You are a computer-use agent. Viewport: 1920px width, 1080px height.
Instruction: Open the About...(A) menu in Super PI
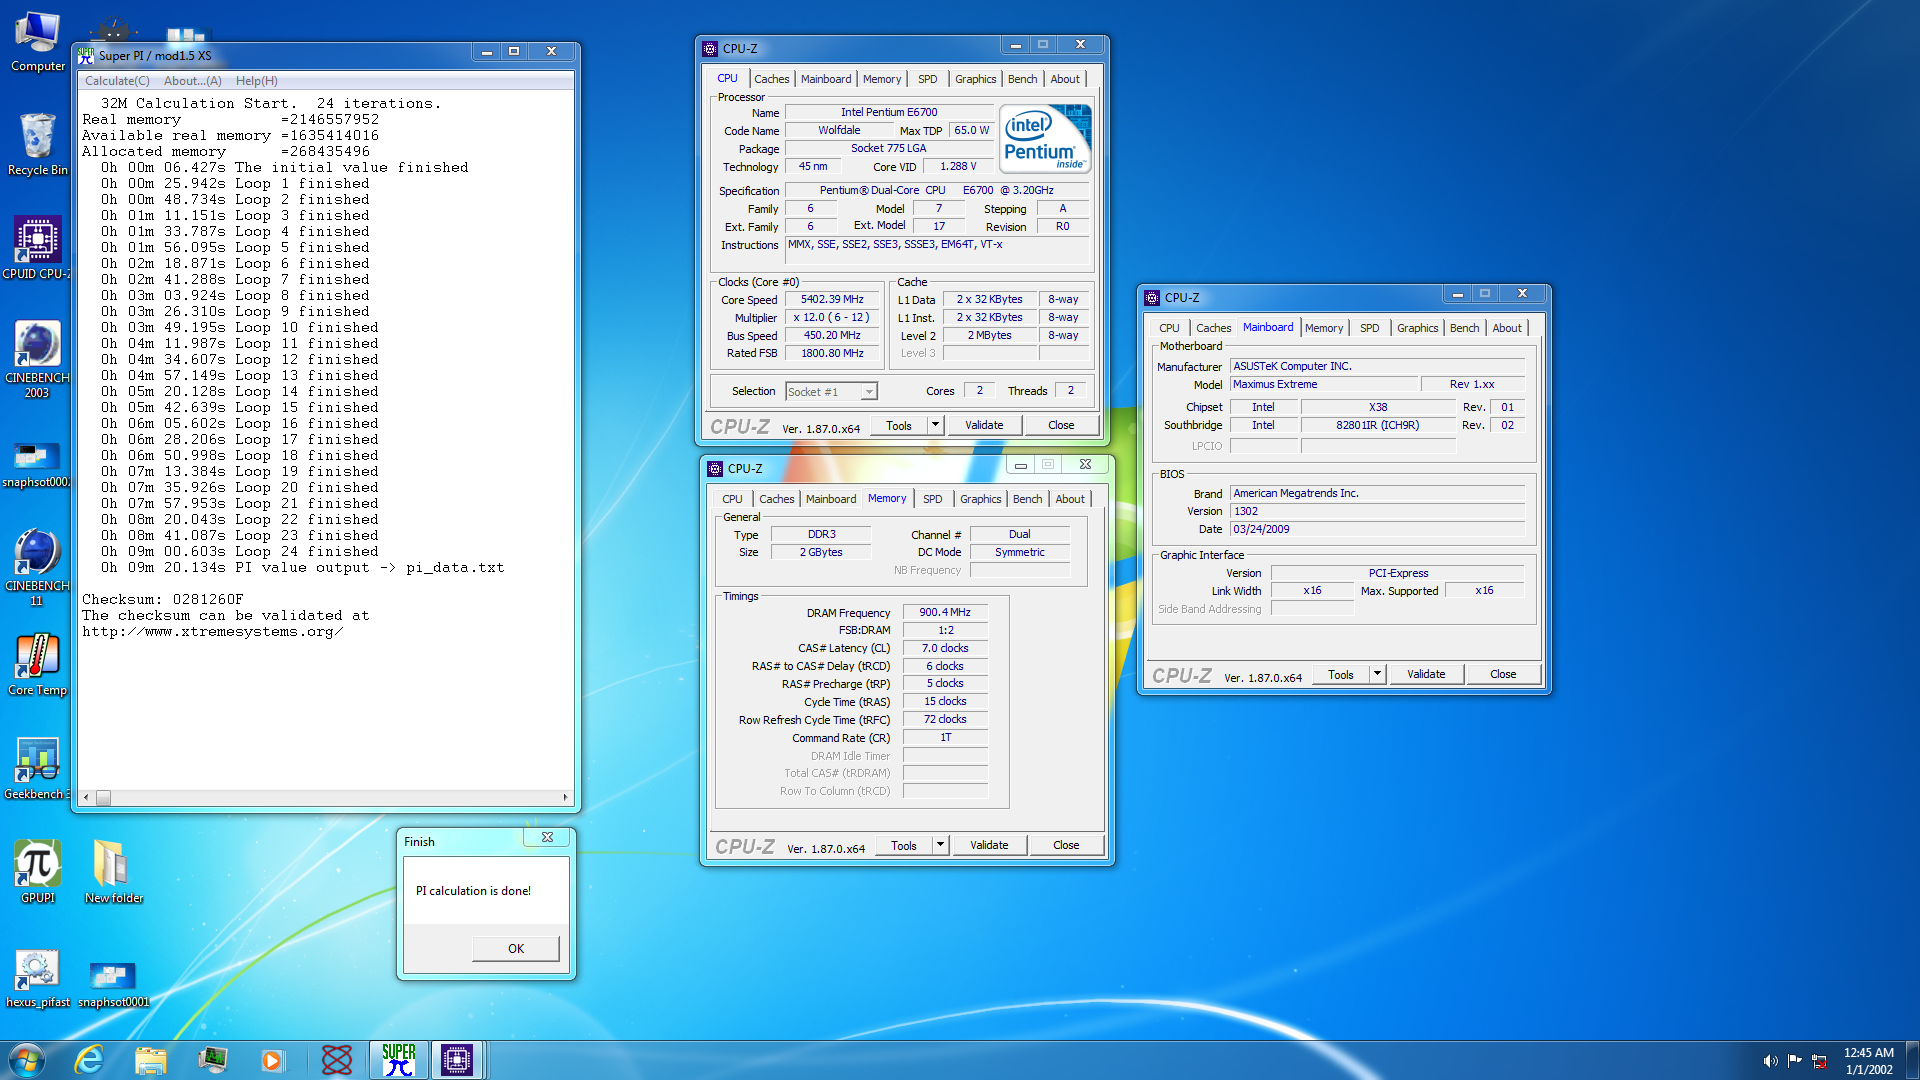193,81
